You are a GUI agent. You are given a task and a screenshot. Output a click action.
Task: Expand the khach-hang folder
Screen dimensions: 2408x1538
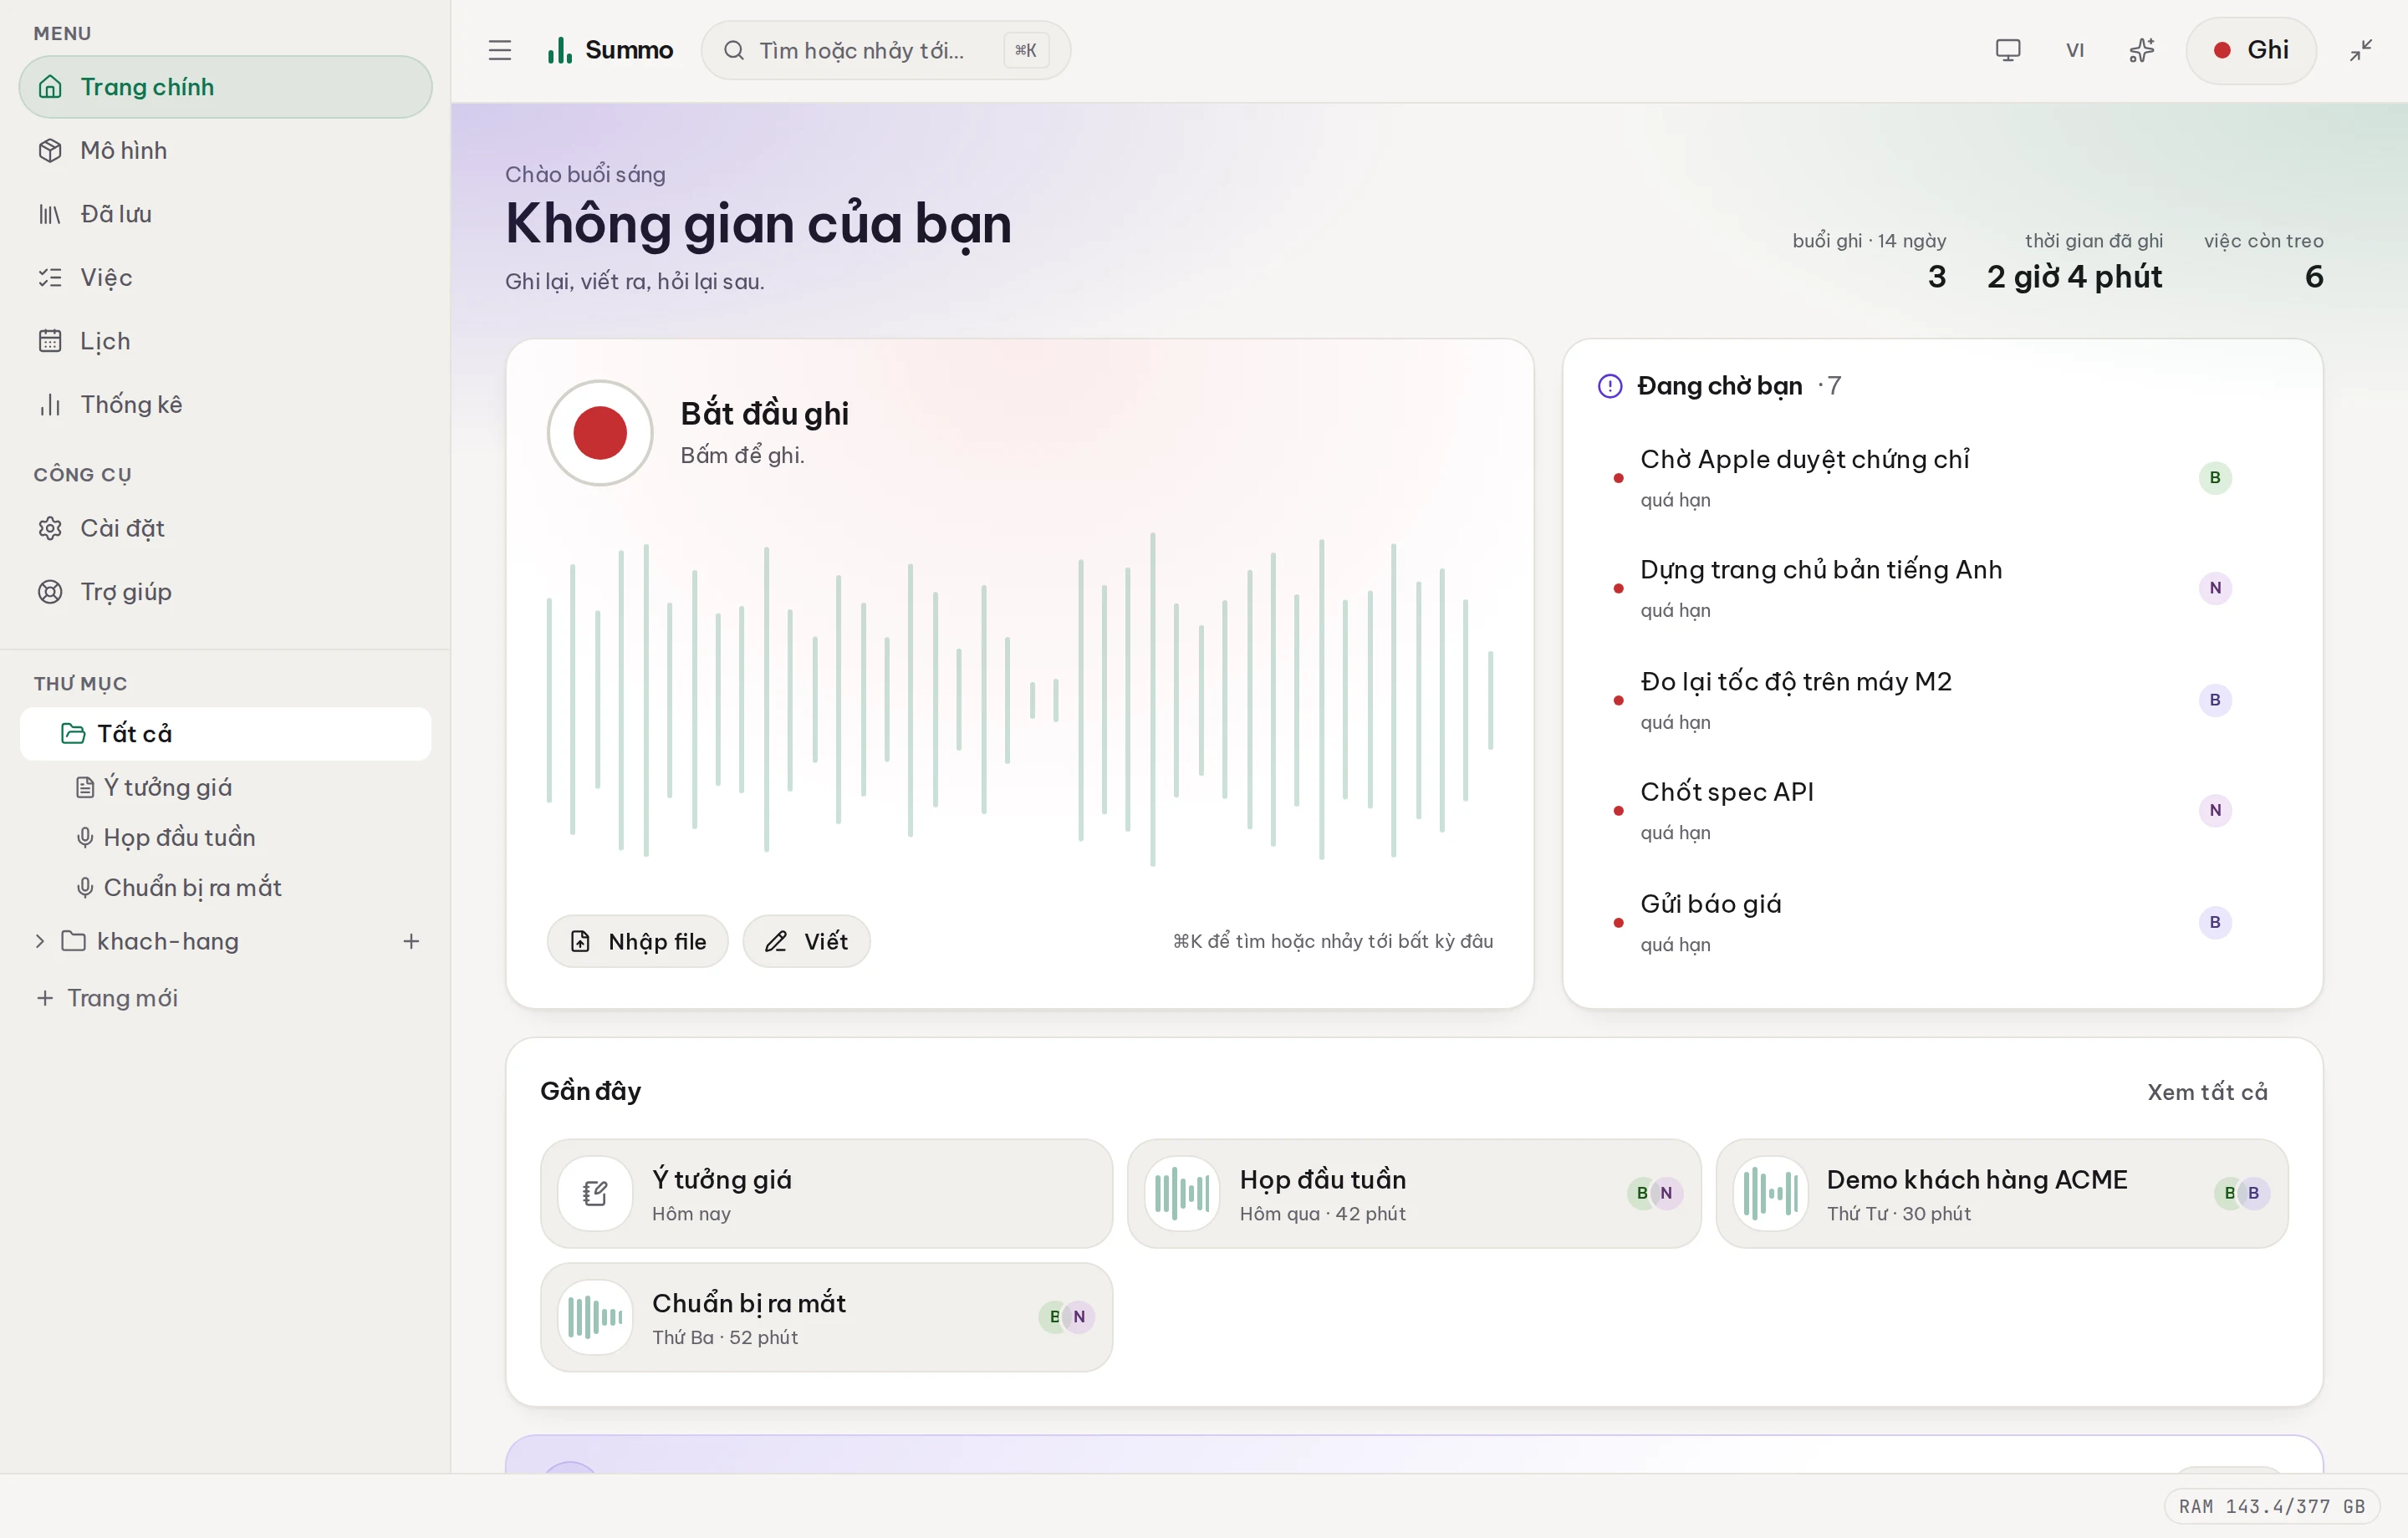(40, 941)
